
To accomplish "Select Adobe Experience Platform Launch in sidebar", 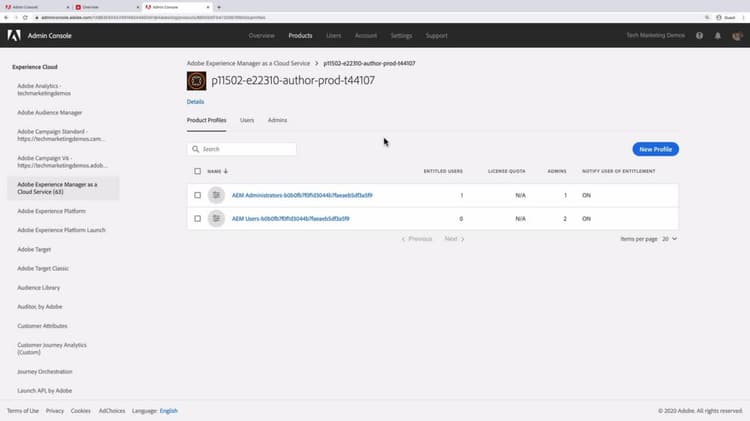I will pos(61,230).
